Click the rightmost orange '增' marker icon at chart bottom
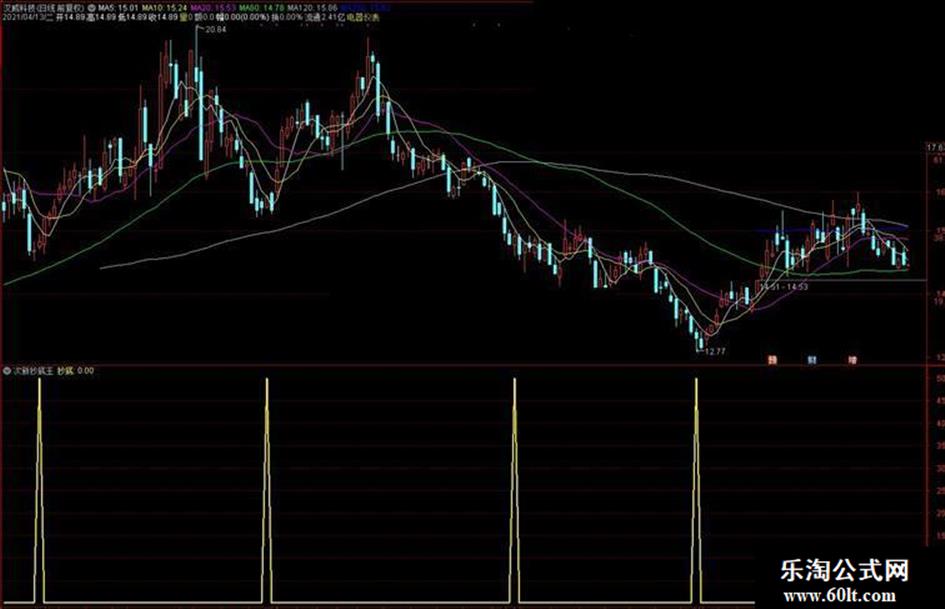The width and height of the screenshot is (945, 609). click(852, 360)
